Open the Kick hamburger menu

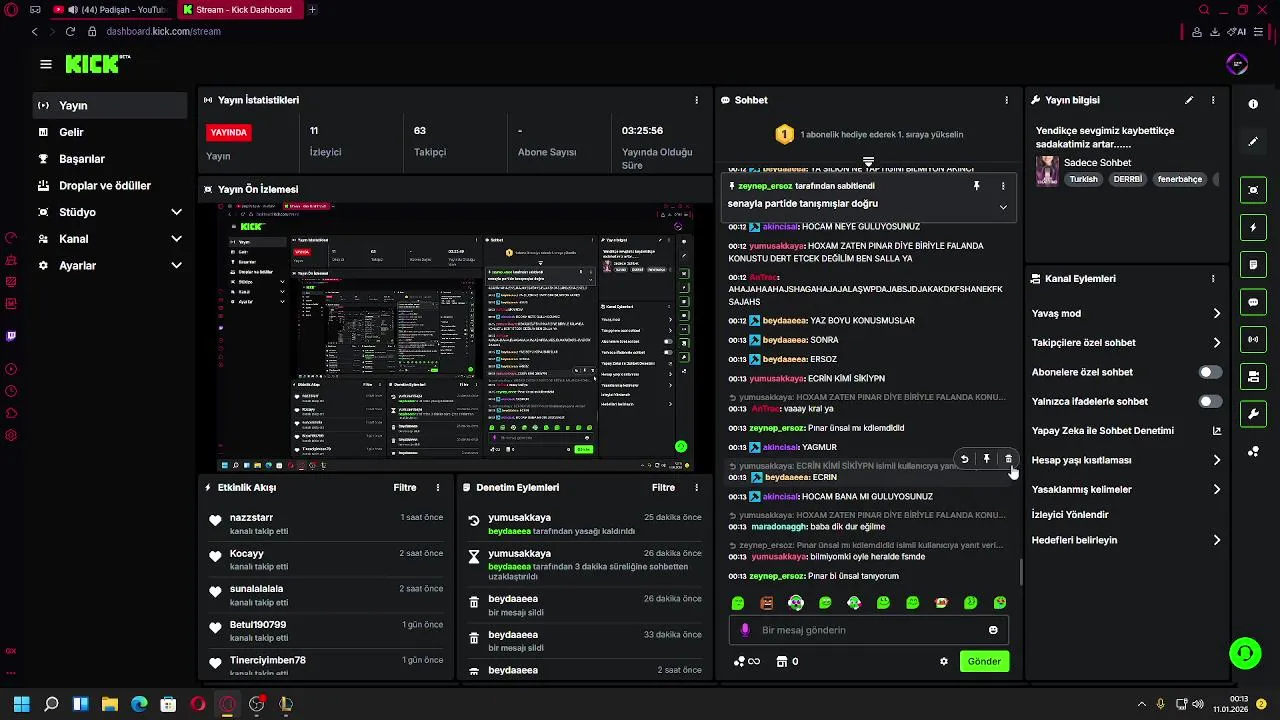tap(46, 64)
